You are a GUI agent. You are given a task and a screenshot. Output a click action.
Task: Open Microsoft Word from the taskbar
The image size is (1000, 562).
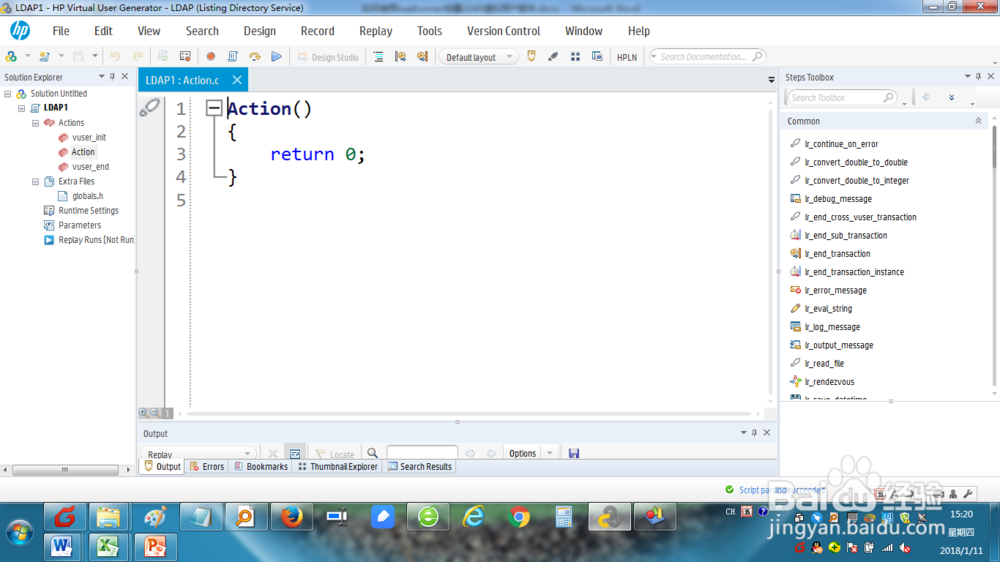62,547
